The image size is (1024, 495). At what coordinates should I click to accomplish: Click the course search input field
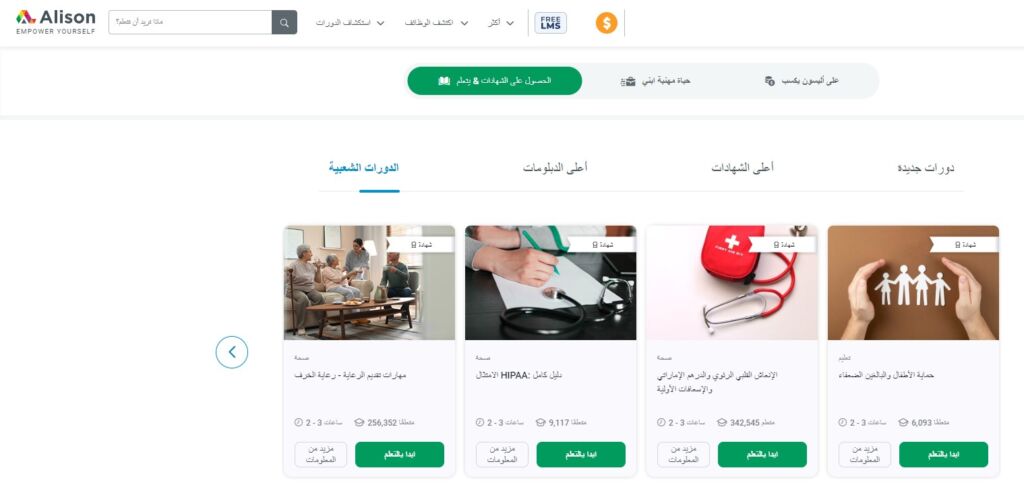coord(190,22)
